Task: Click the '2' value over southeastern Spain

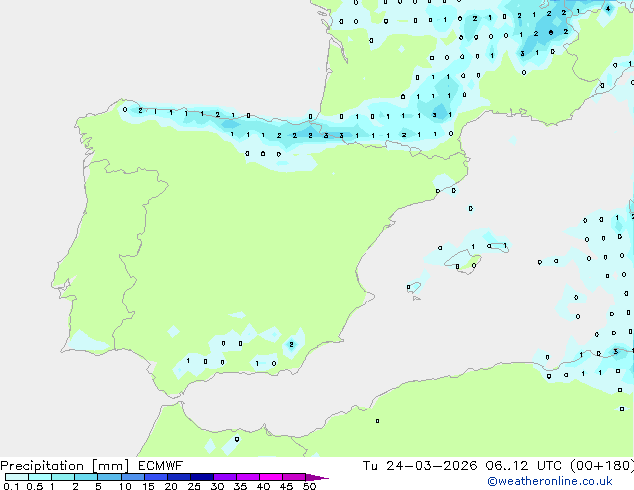Action: click(x=291, y=344)
